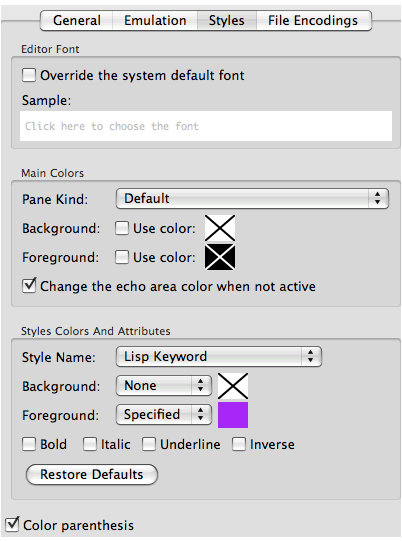The width and height of the screenshot is (402, 541).
Task: Open style Foreground Specified dropdown
Action: click(164, 414)
